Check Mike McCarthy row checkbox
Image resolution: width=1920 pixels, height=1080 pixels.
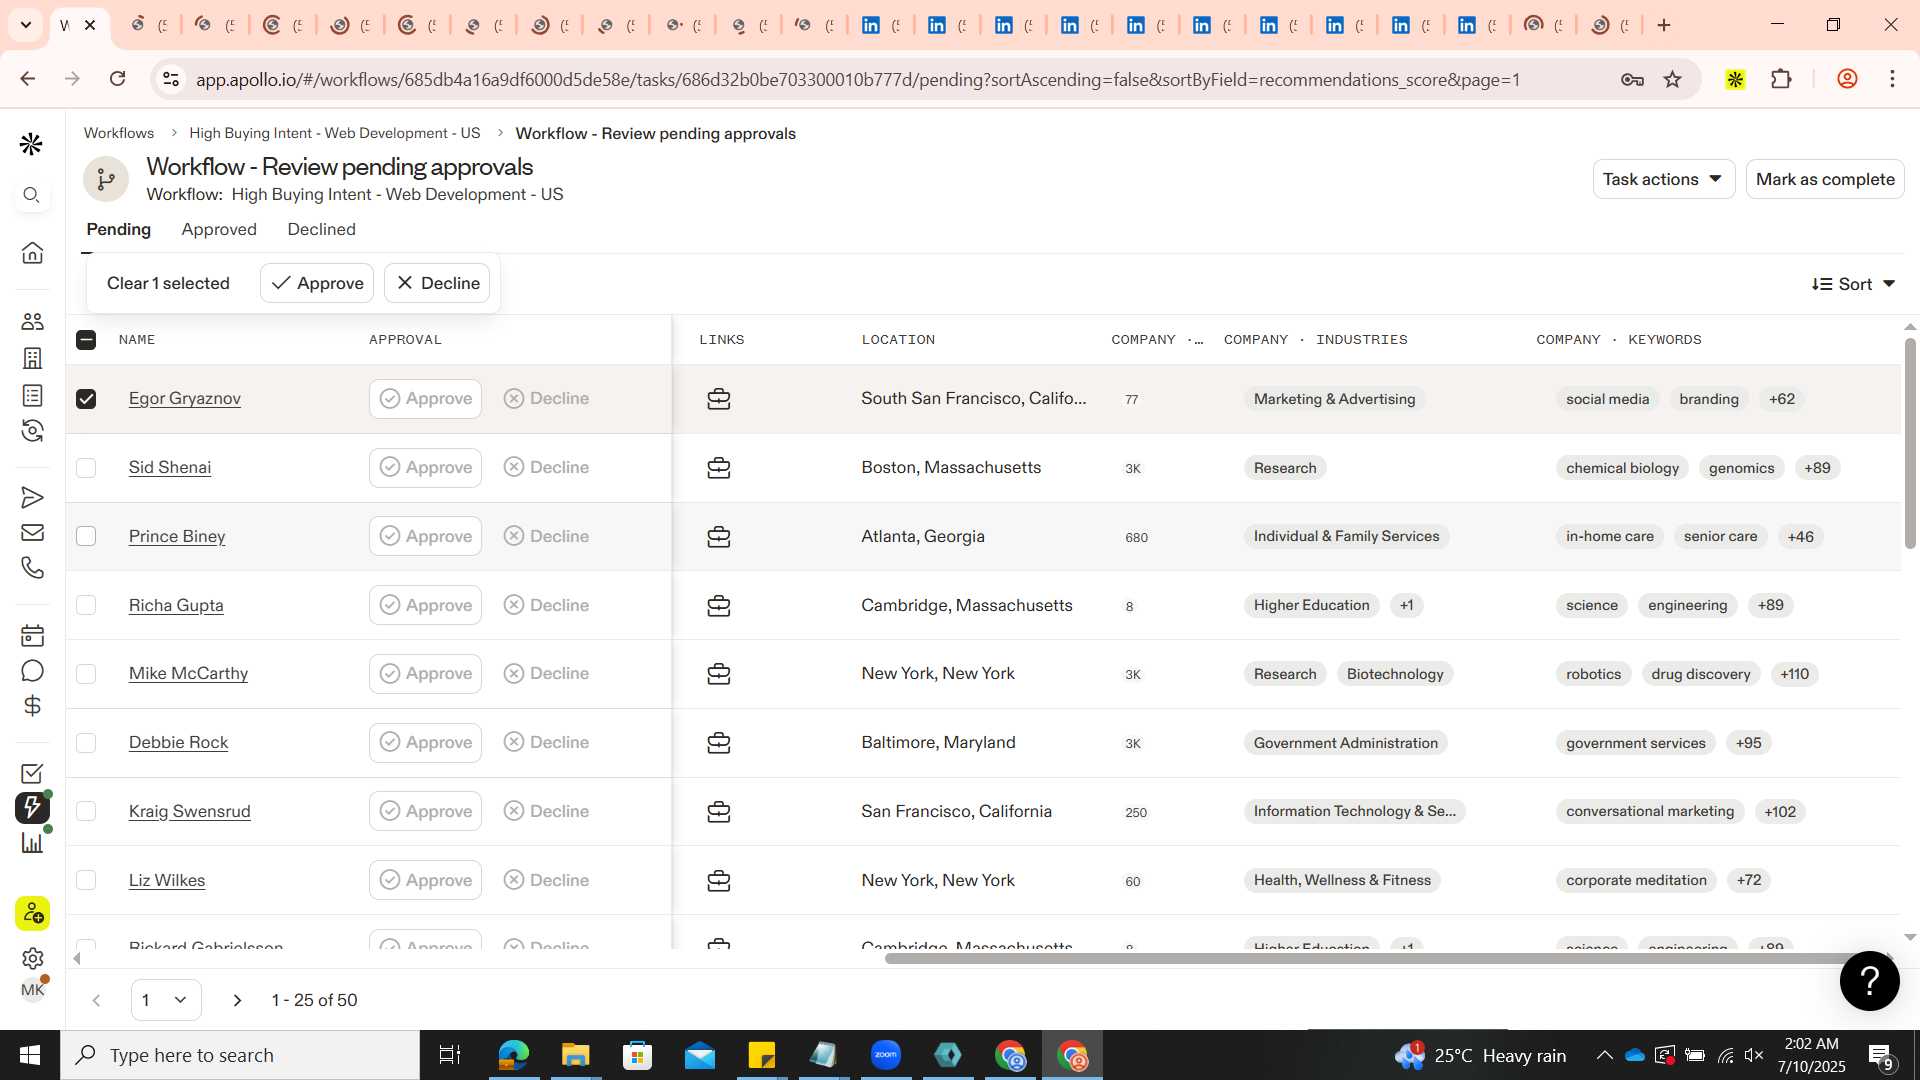tap(86, 674)
